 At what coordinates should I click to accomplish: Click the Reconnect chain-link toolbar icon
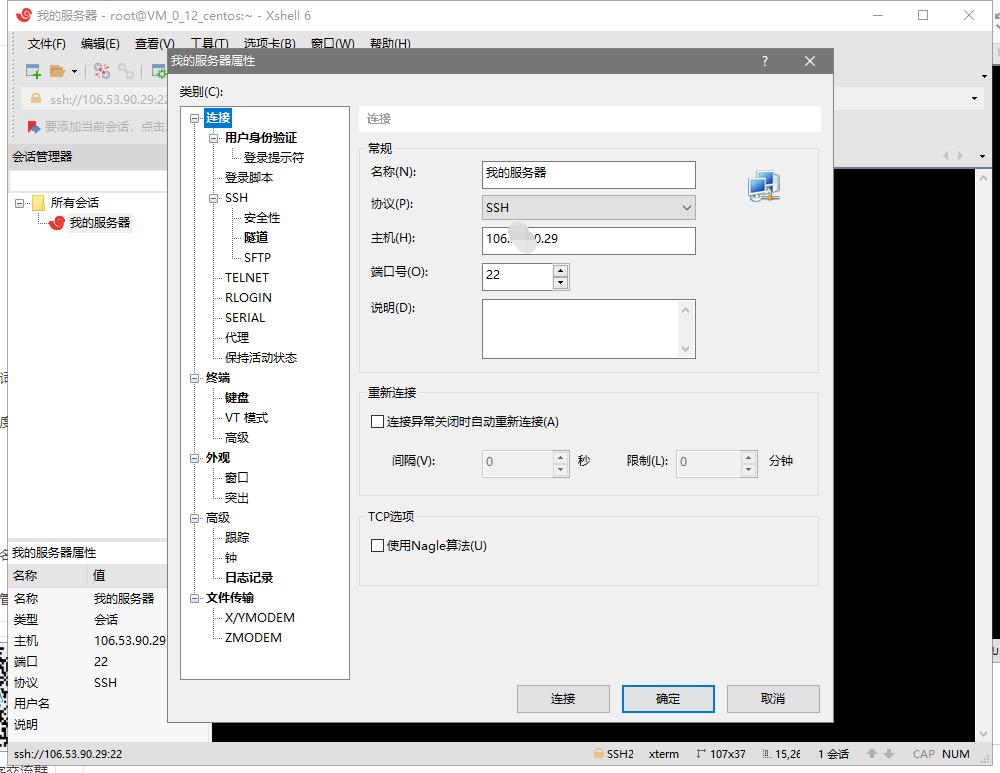[x=126, y=71]
